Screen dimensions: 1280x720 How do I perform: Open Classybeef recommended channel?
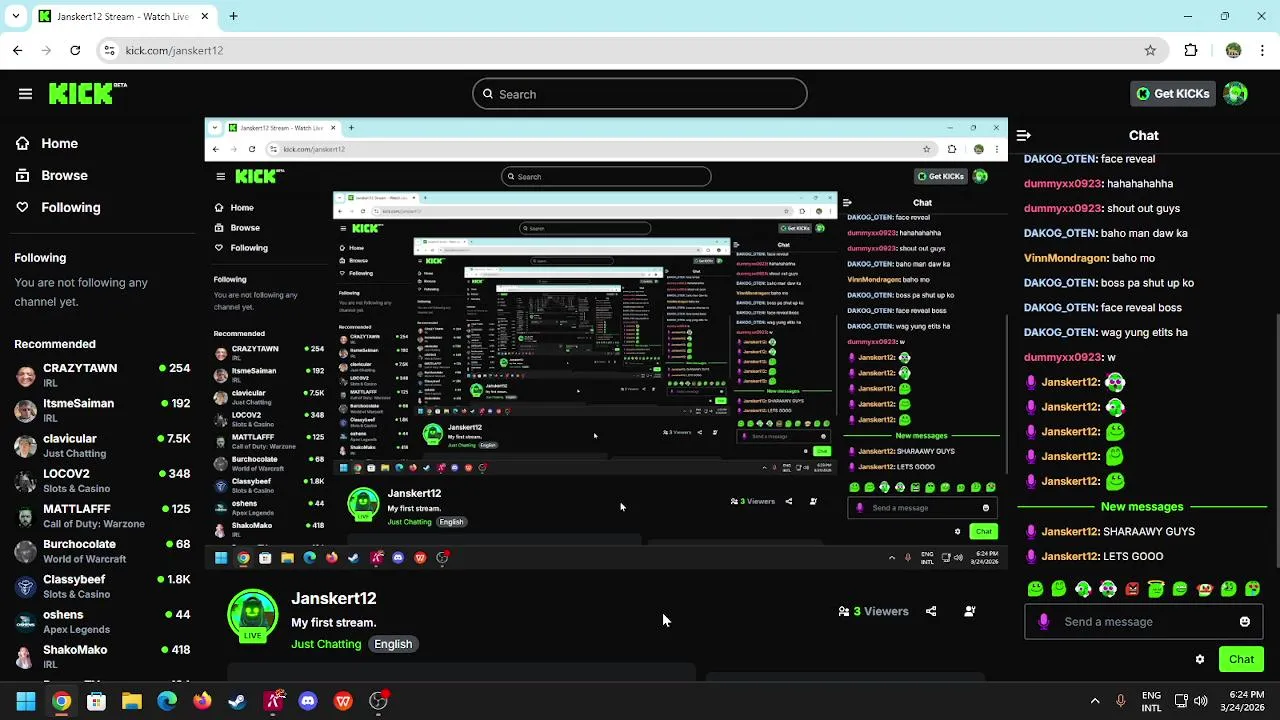tap(102, 586)
